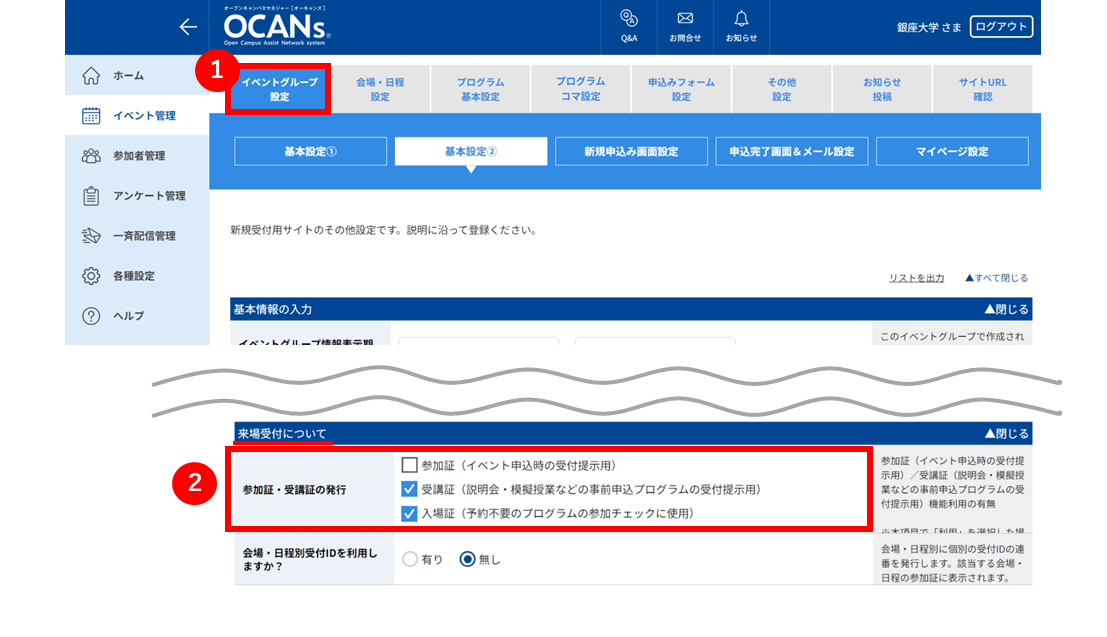Uncheck the 入場証 checkbox
This screenshot has width=1107, height=637.
[409, 513]
